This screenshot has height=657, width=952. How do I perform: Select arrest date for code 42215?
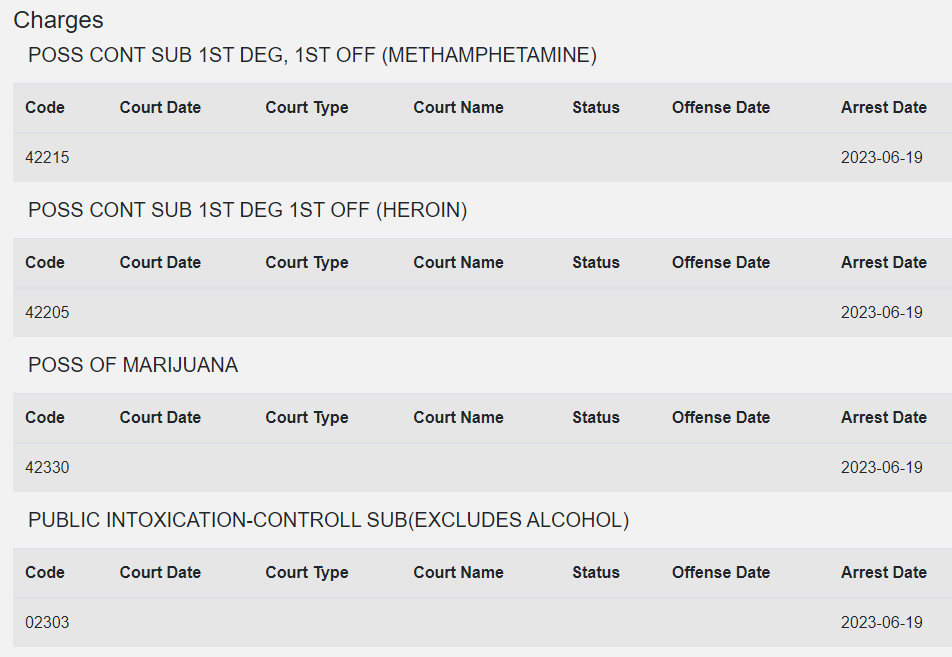[x=882, y=158]
